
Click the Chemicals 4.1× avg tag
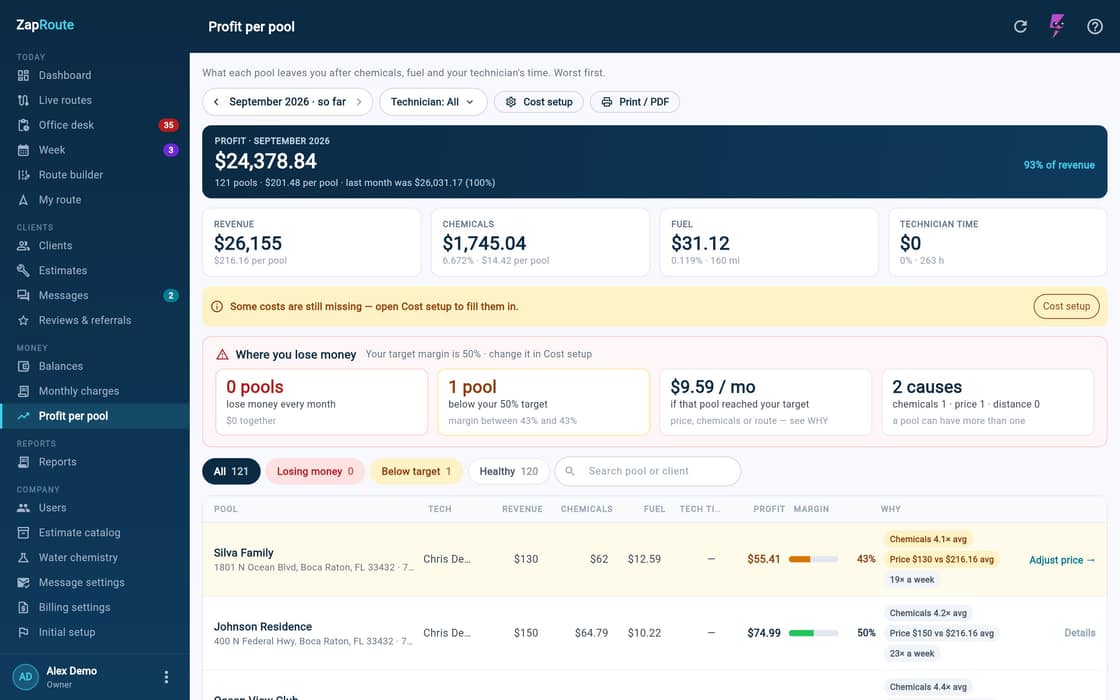(928, 539)
